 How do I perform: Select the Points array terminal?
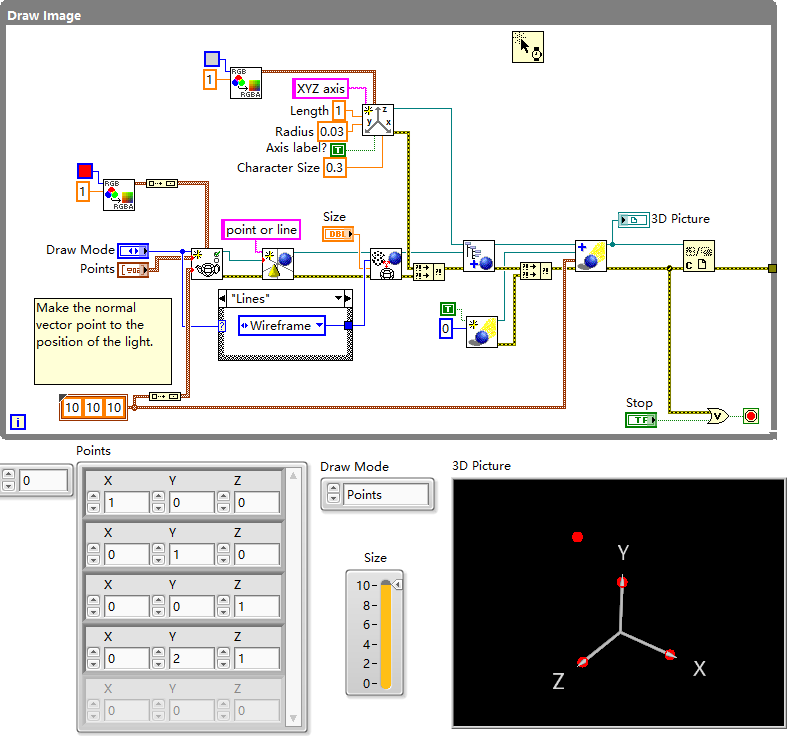tap(133, 270)
